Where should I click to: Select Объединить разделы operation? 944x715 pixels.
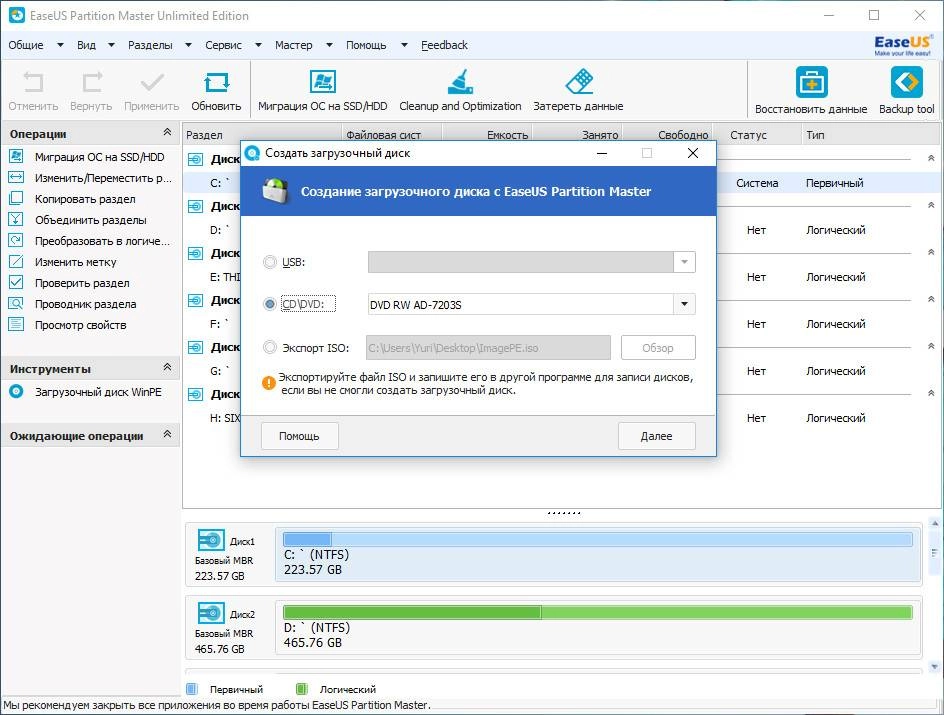point(91,220)
